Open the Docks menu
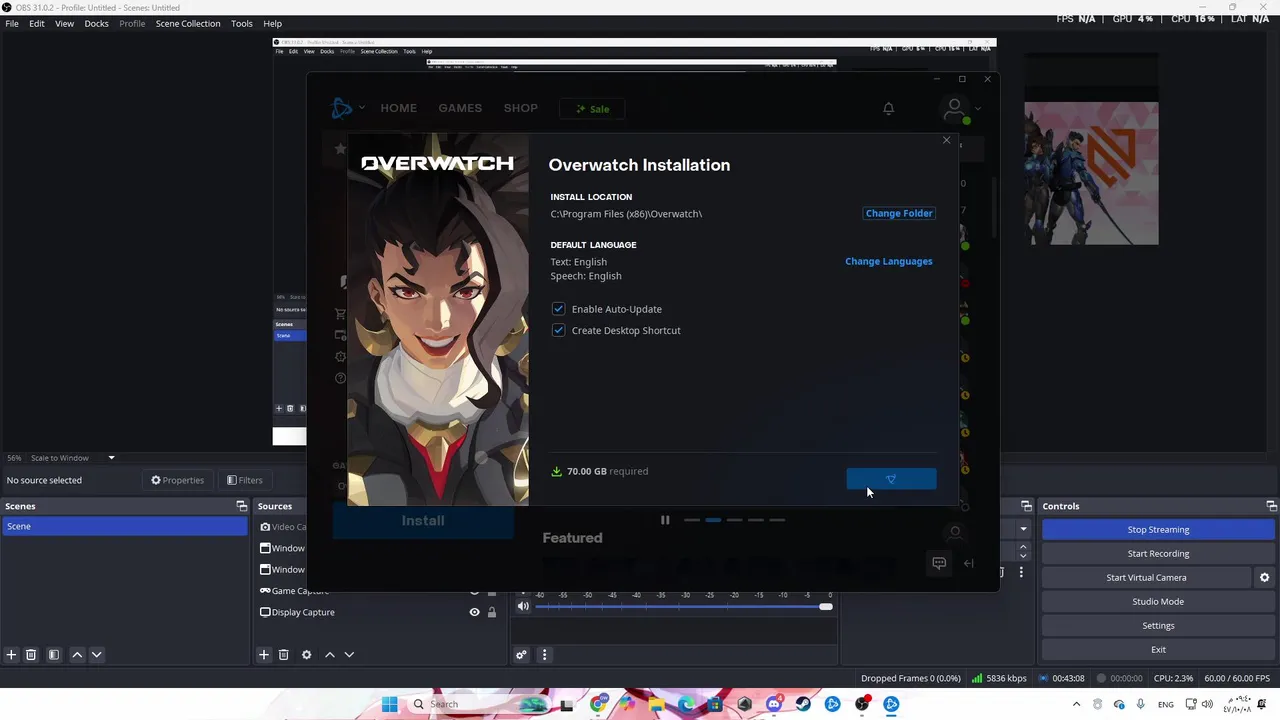Screen dimensions: 1280x720 [96, 23]
